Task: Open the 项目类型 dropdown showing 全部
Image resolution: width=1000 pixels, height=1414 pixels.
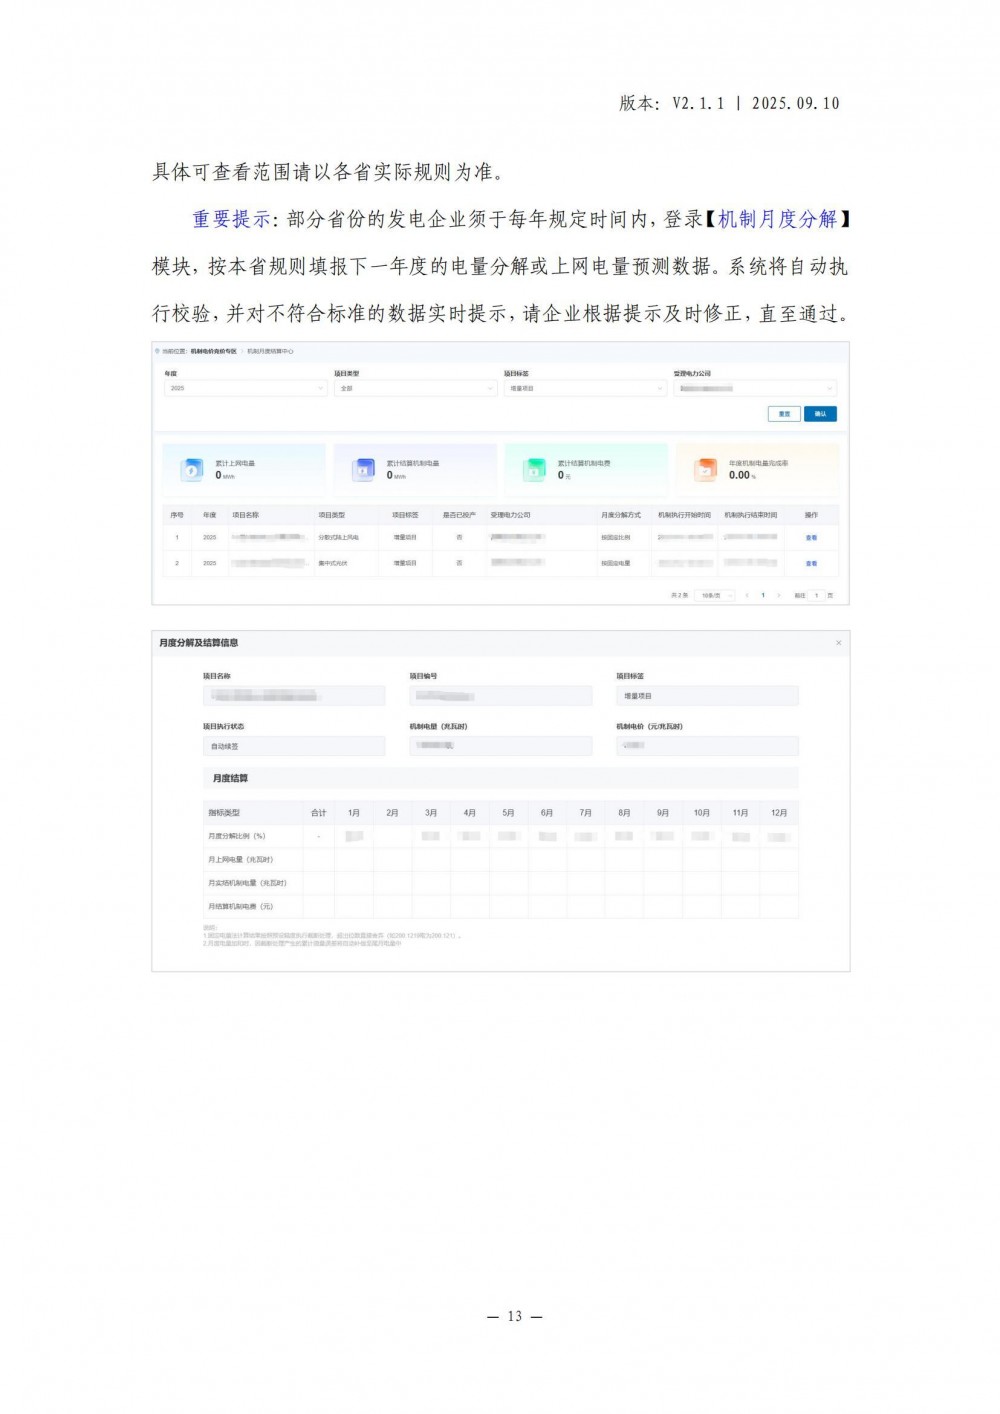Action: pyautogui.click(x=415, y=388)
